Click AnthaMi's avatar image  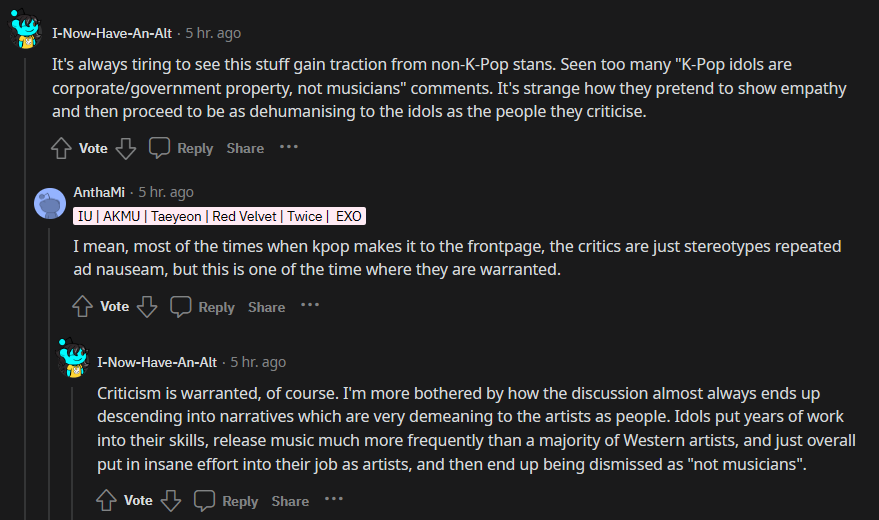(50, 204)
